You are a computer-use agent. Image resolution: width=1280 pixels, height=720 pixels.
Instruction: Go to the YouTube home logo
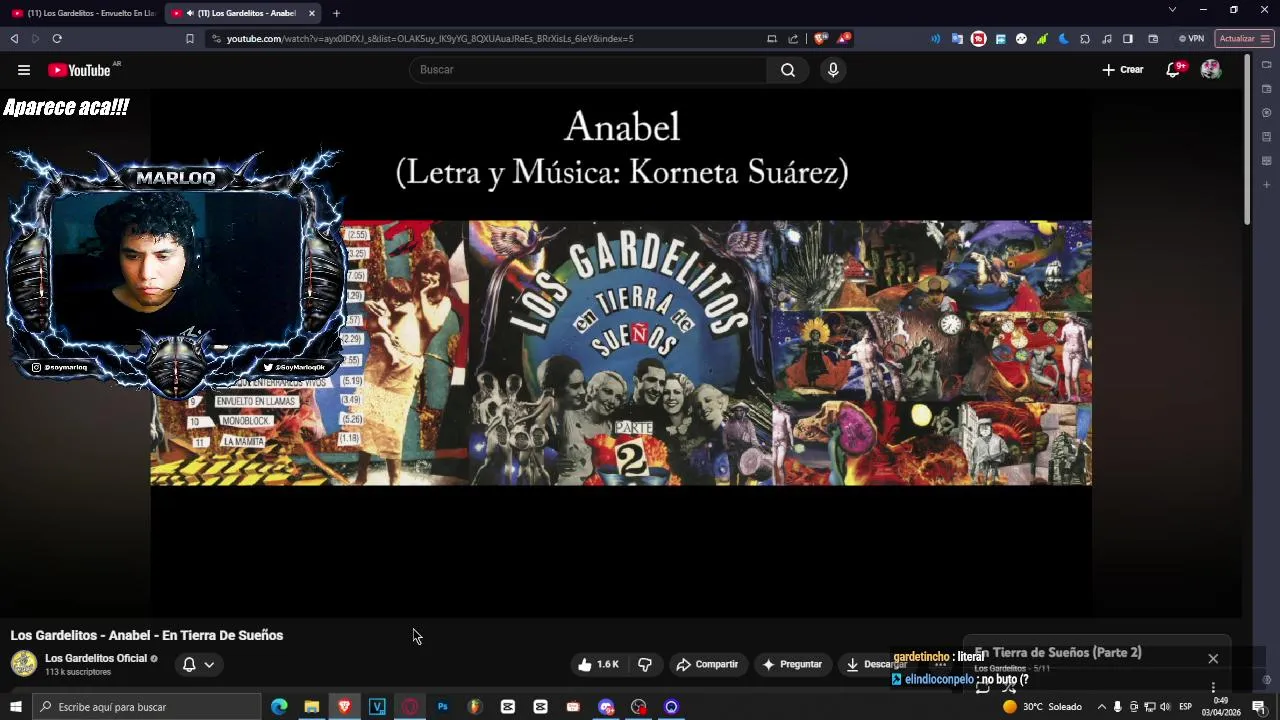click(x=79, y=70)
